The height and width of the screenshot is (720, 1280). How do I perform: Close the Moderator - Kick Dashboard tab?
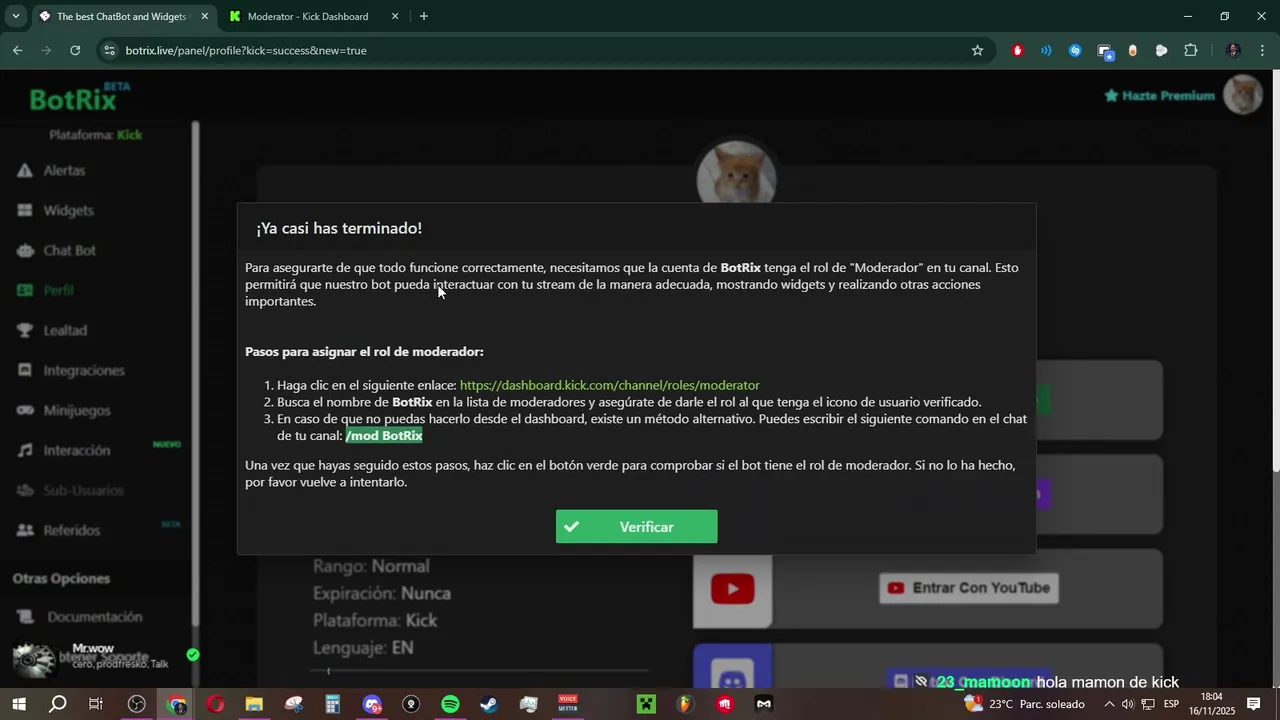pyautogui.click(x=395, y=16)
